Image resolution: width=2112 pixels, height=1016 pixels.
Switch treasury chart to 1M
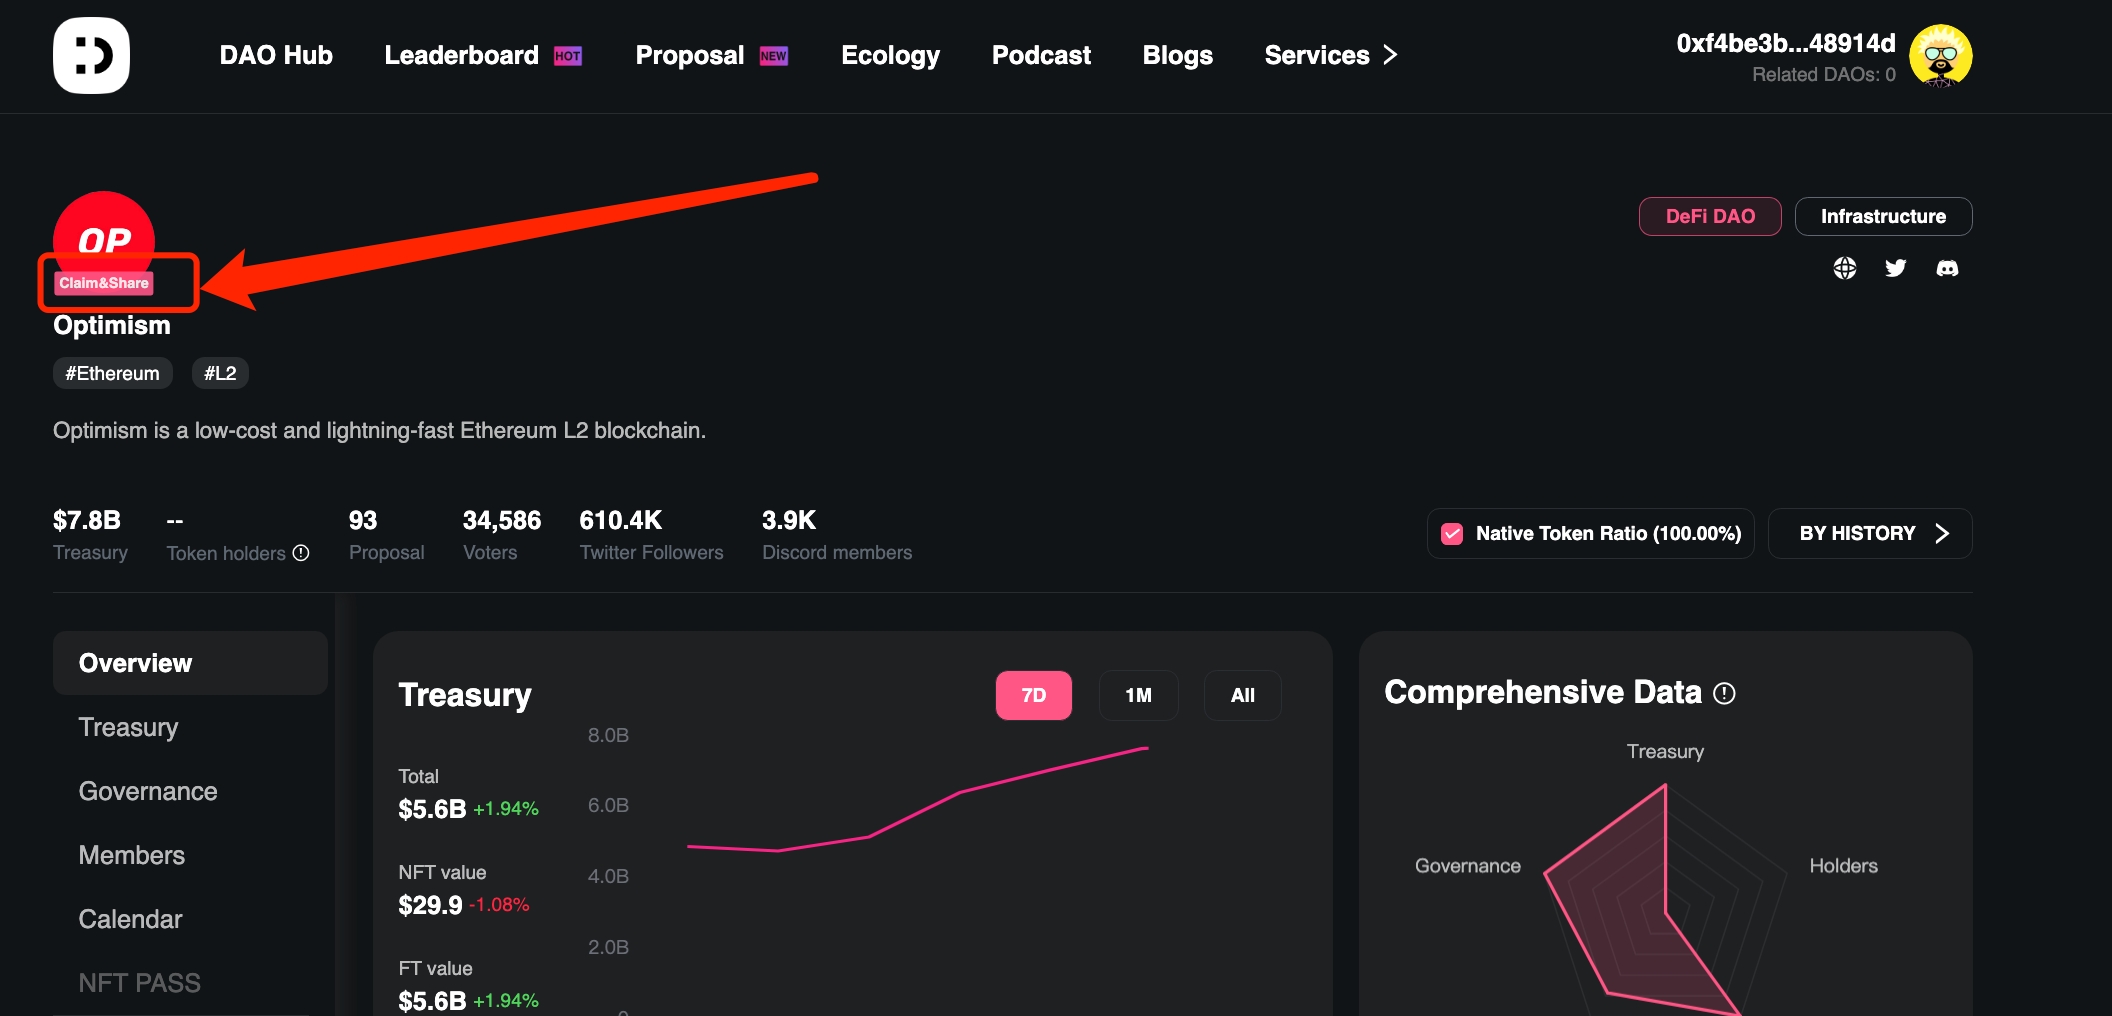[x=1138, y=695]
